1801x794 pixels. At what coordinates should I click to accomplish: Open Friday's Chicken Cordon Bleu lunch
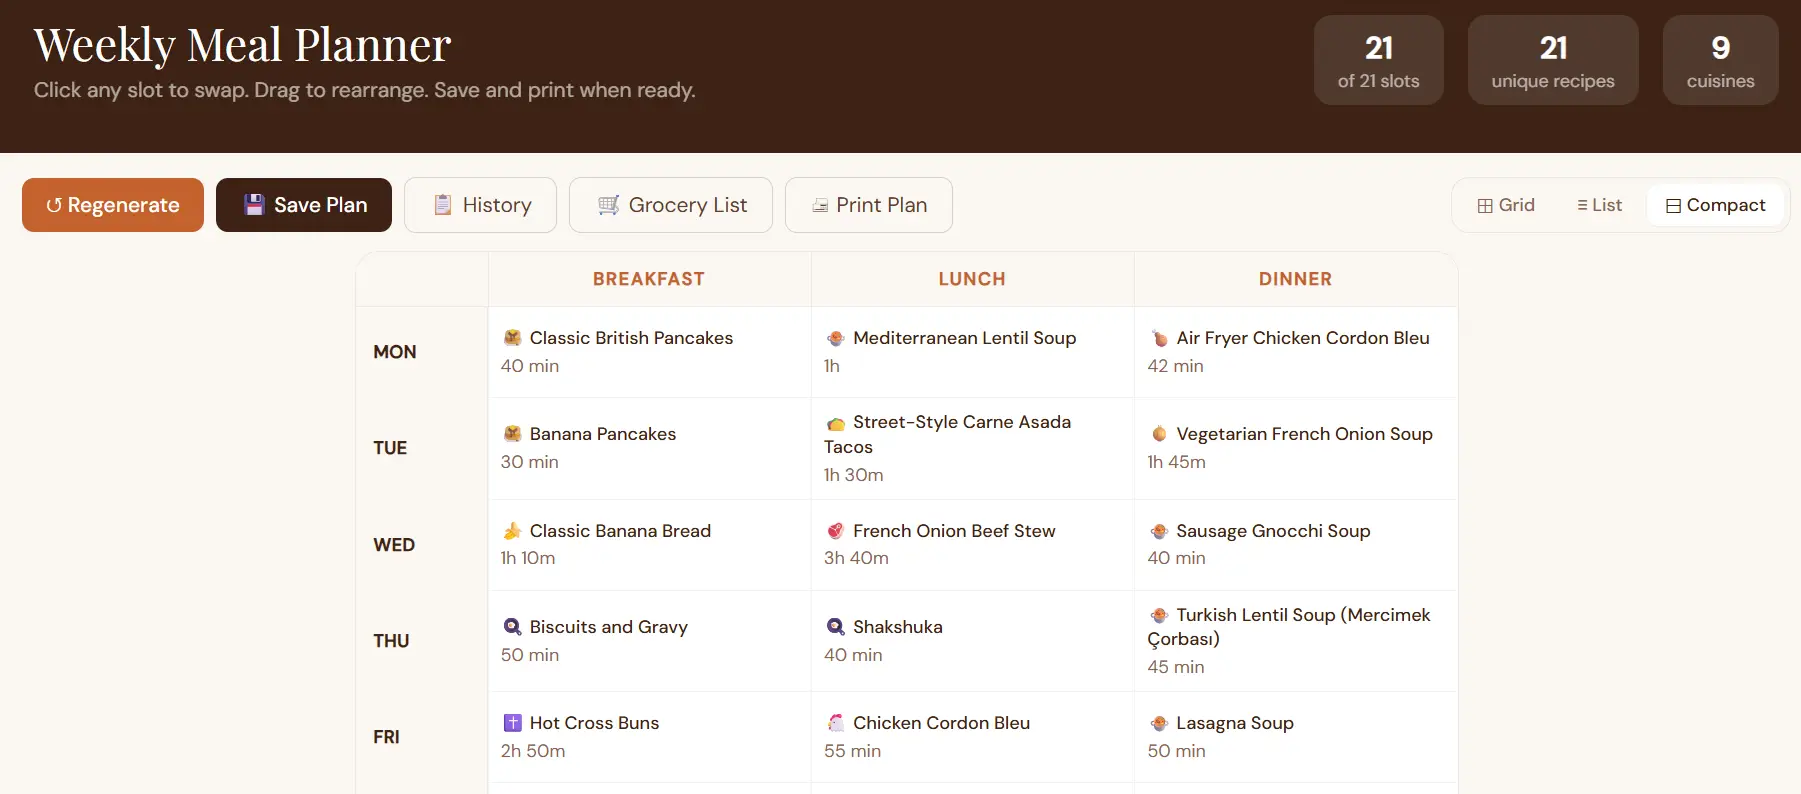point(972,737)
